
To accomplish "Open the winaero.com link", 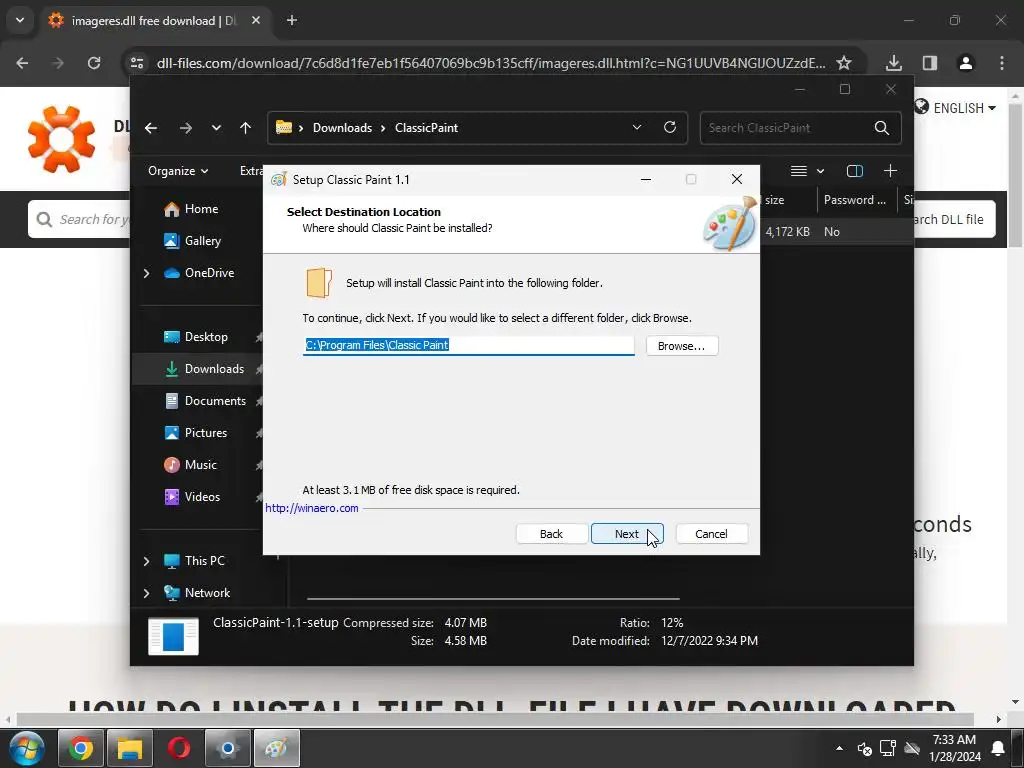I will 312,508.
